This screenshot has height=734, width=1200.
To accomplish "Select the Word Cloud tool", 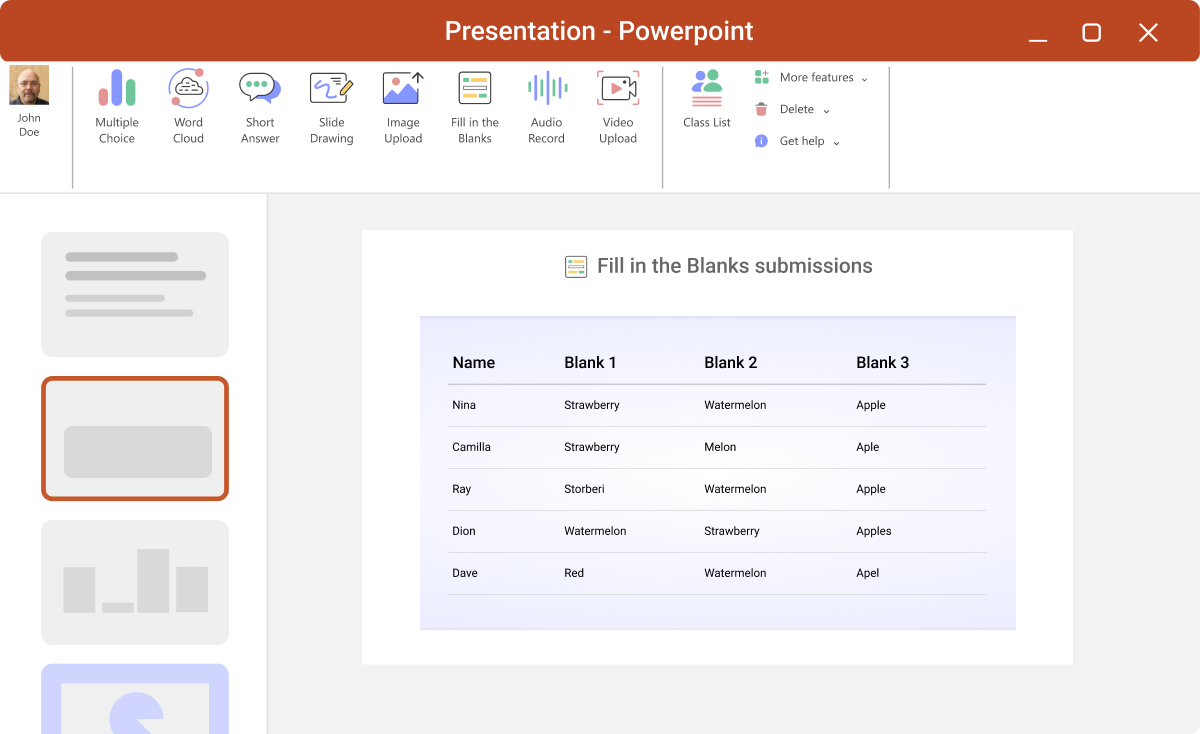I will click(x=188, y=107).
